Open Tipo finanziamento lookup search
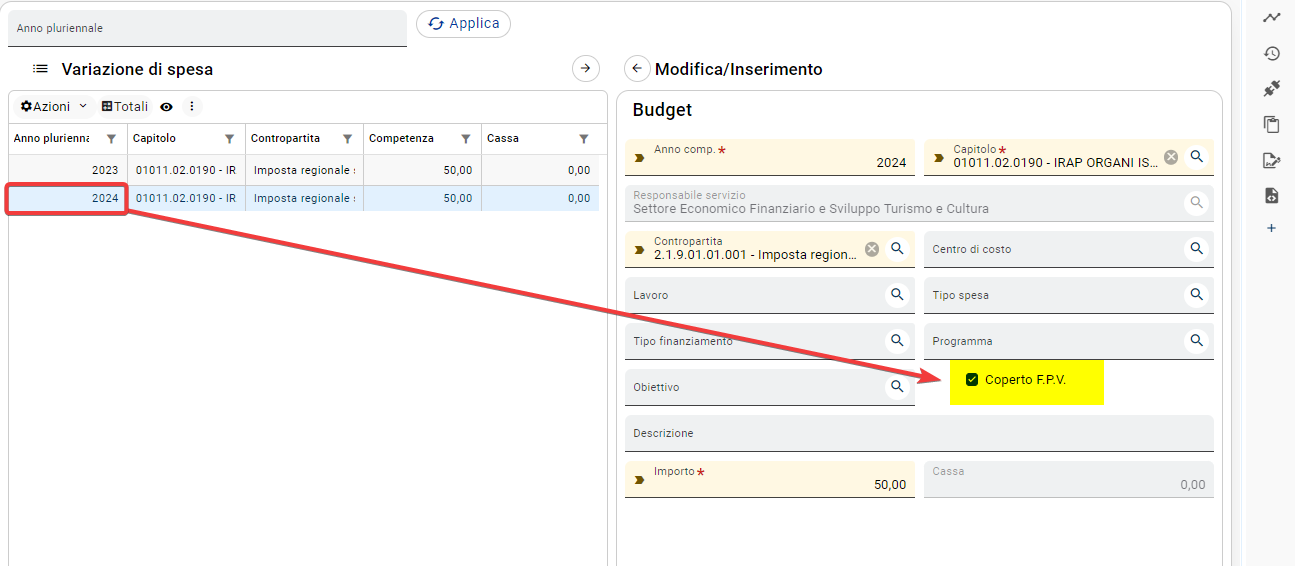The image size is (1295, 566). click(x=897, y=341)
